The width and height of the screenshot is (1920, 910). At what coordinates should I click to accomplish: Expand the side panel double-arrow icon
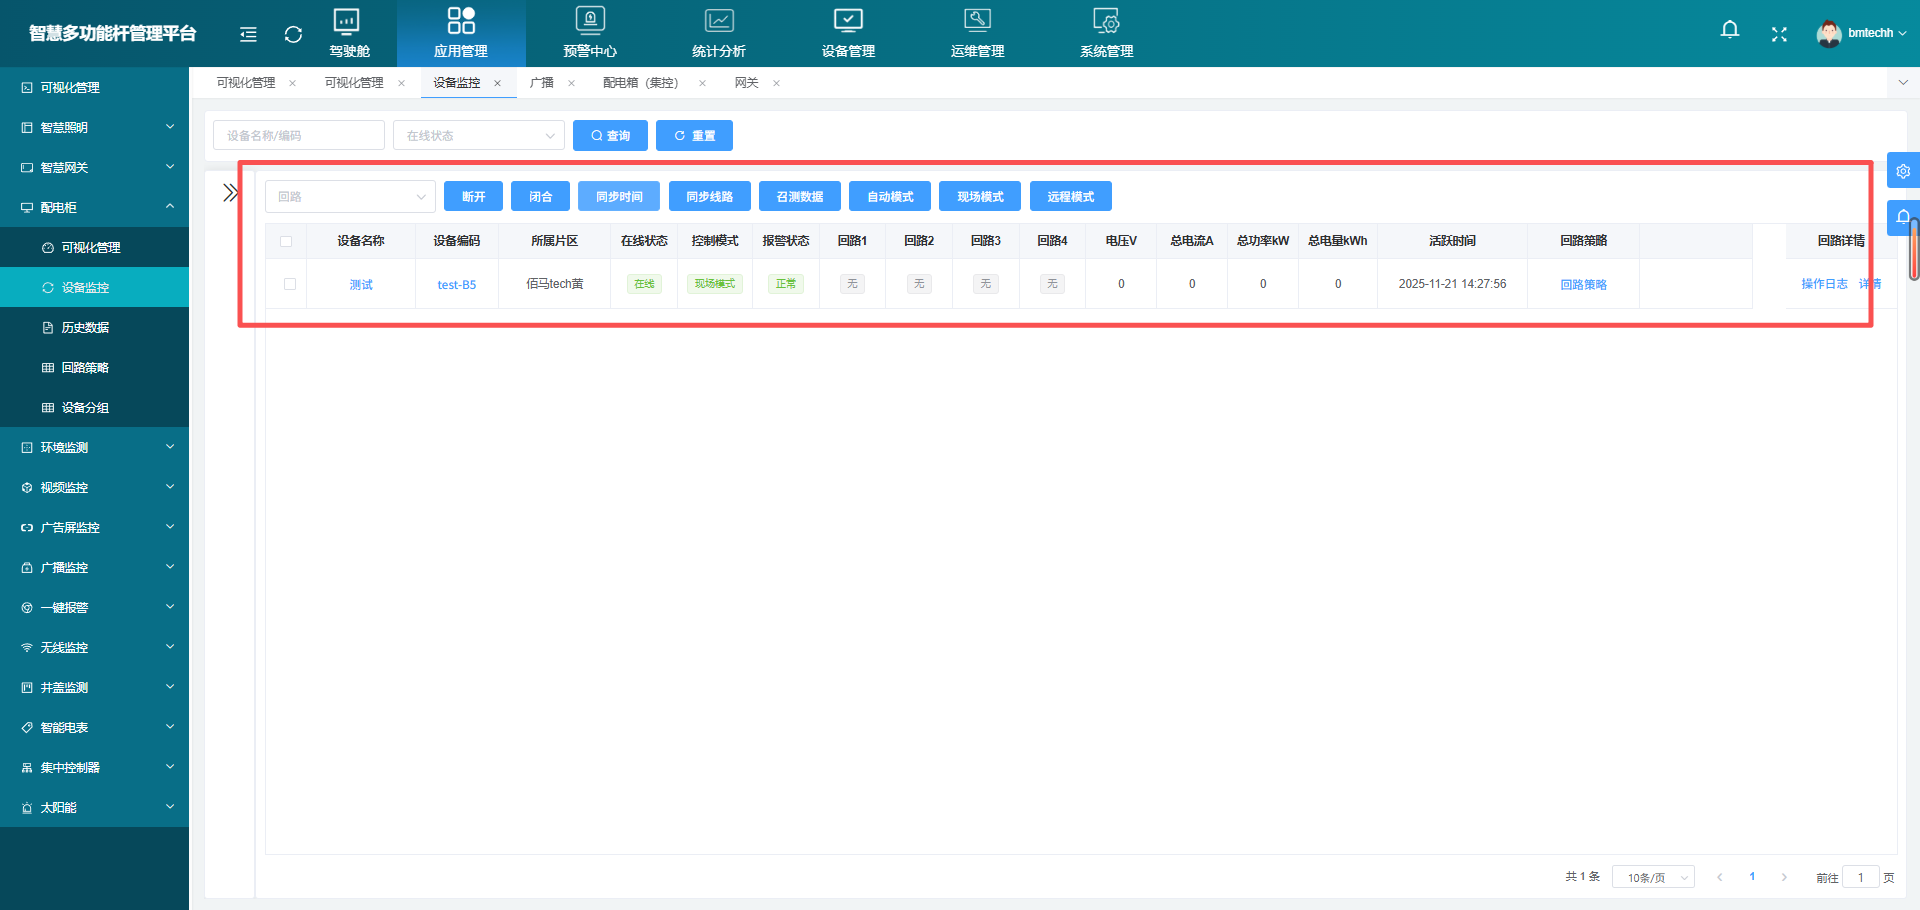tap(230, 193)
